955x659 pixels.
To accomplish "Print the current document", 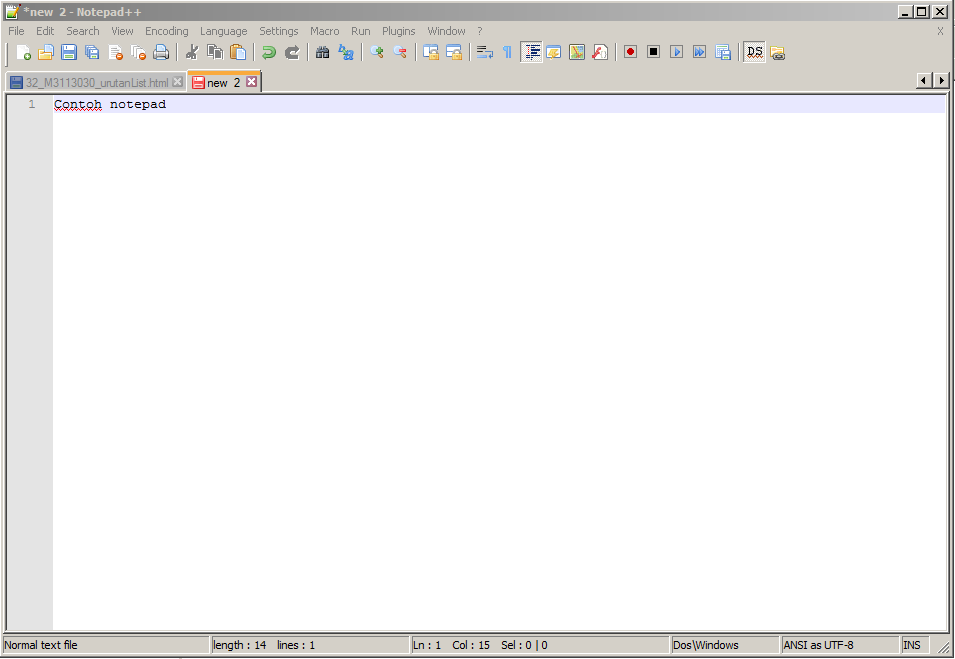I will (161, 51).
